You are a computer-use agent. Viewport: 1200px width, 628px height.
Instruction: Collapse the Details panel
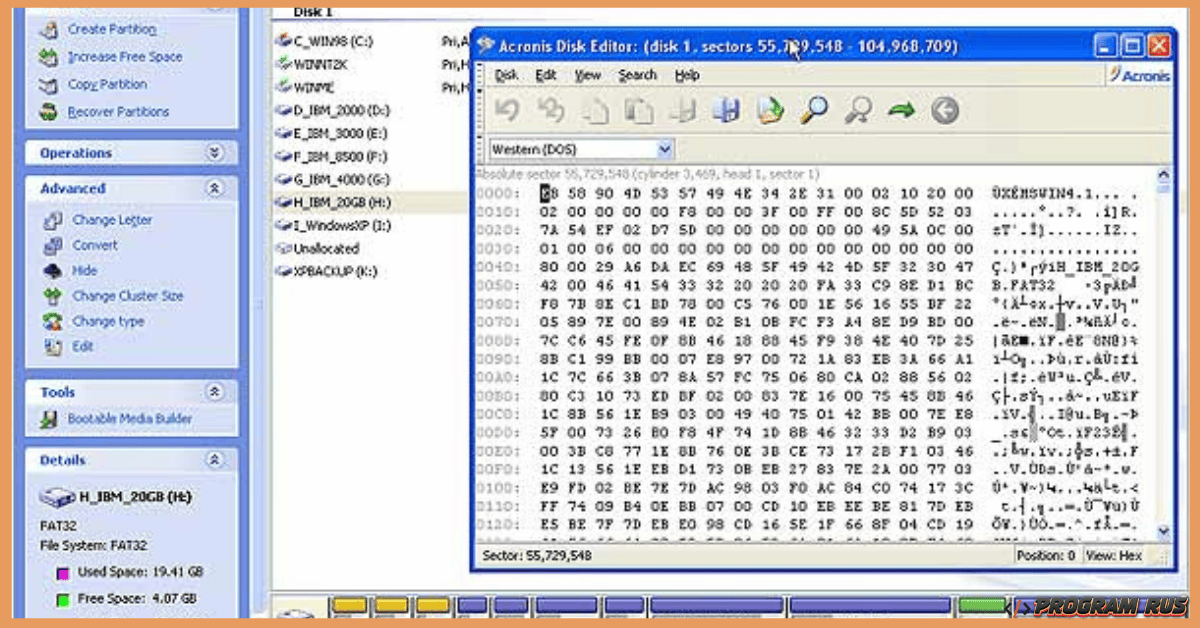[x=214, y=460]
